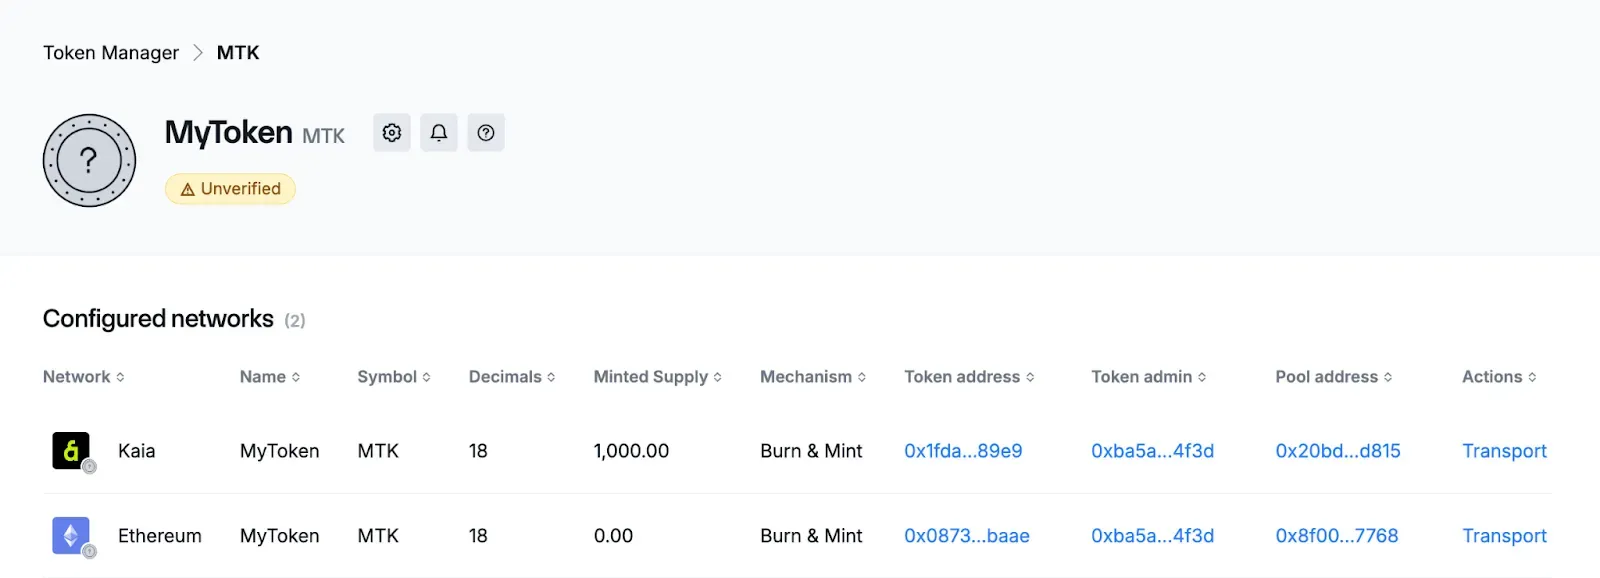Open MyToken settings gear icon
The image size is (1600, 578).
pyautogui.click(x=392, y=133)
